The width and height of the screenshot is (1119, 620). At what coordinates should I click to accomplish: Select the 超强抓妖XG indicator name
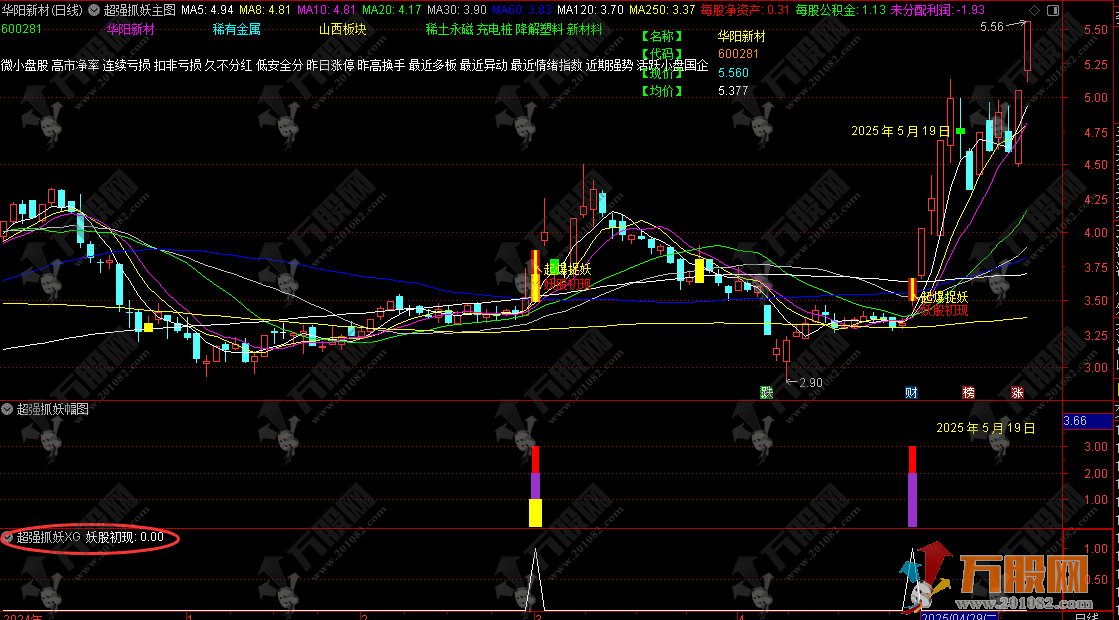[49, 537]
